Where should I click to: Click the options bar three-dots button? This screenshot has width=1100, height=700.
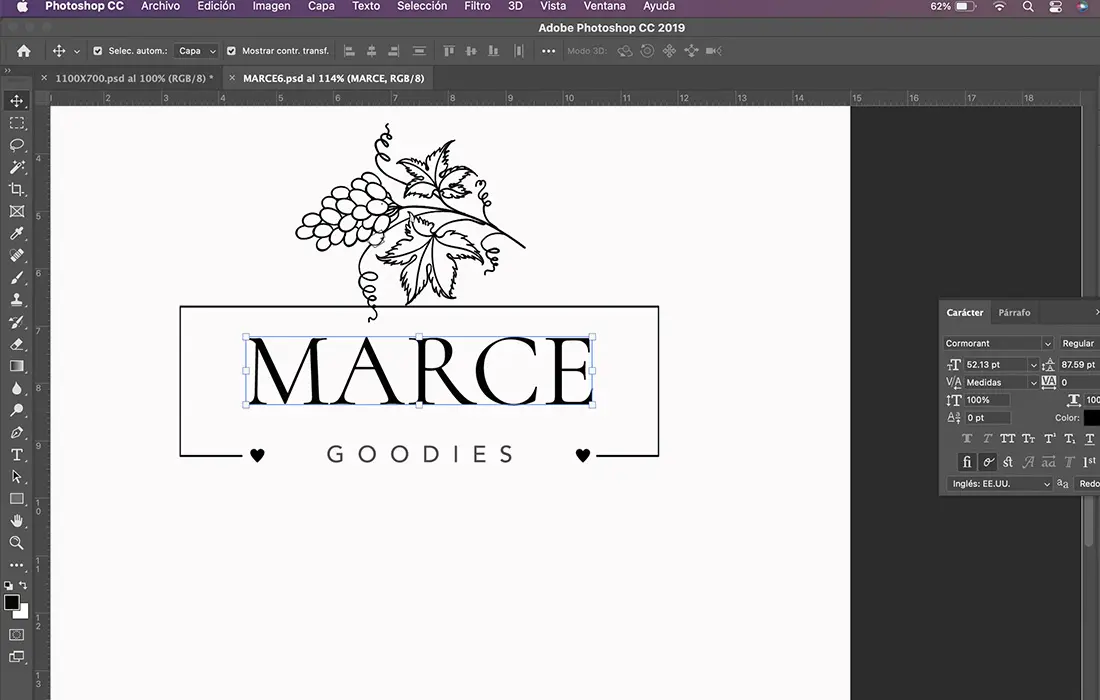coord(548,51)
